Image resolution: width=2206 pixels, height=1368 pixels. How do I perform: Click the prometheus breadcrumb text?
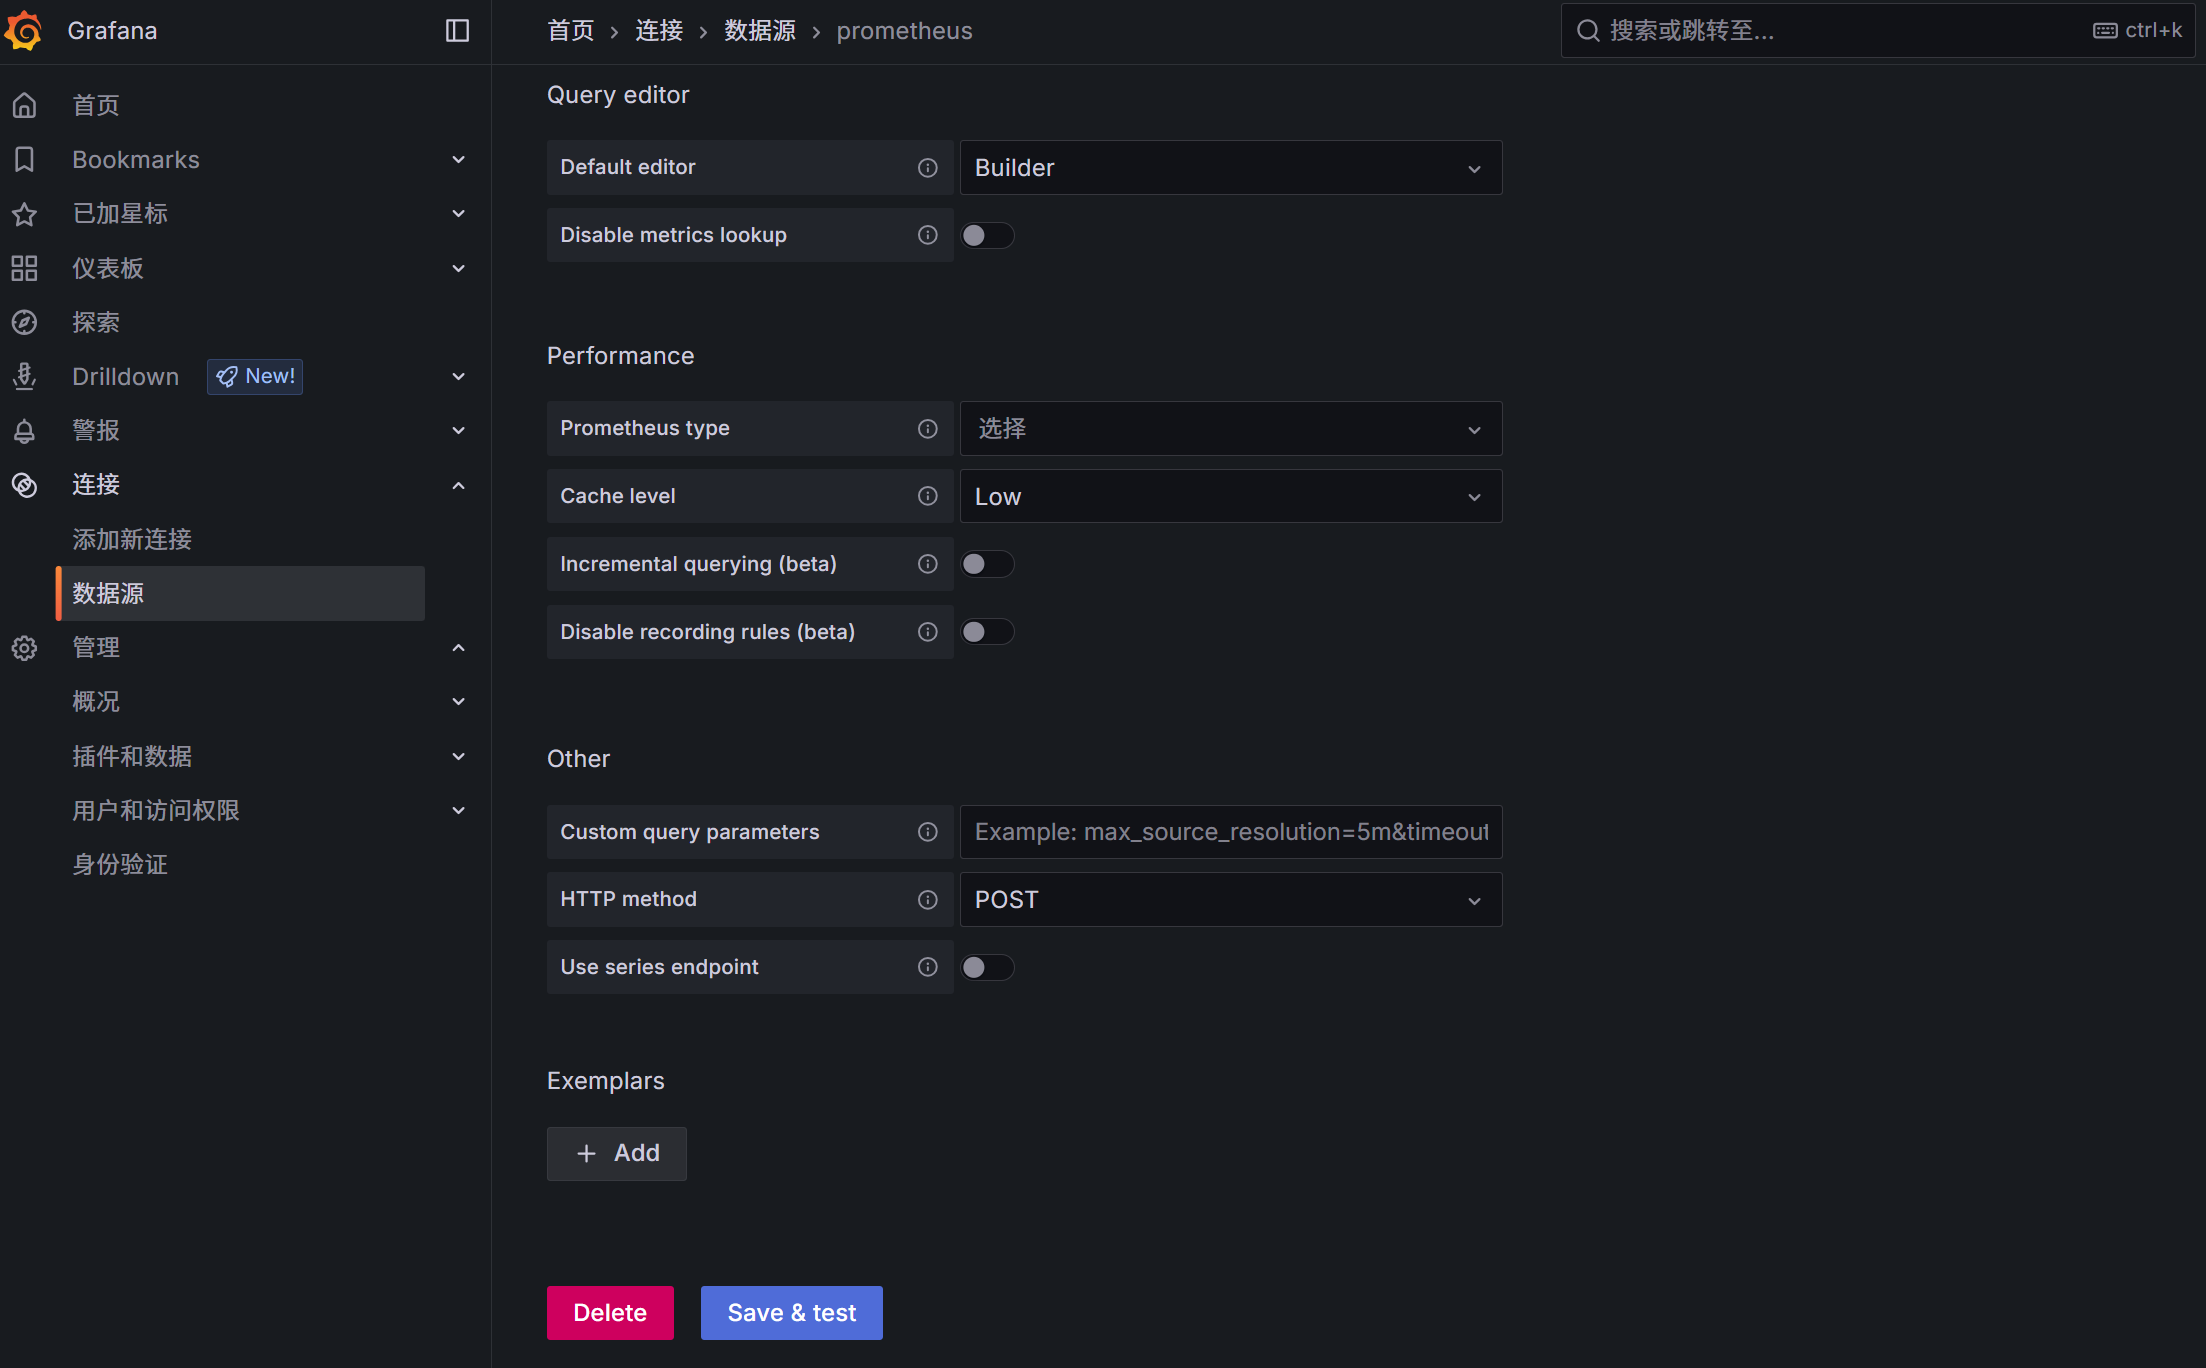[x=904, y=31]
